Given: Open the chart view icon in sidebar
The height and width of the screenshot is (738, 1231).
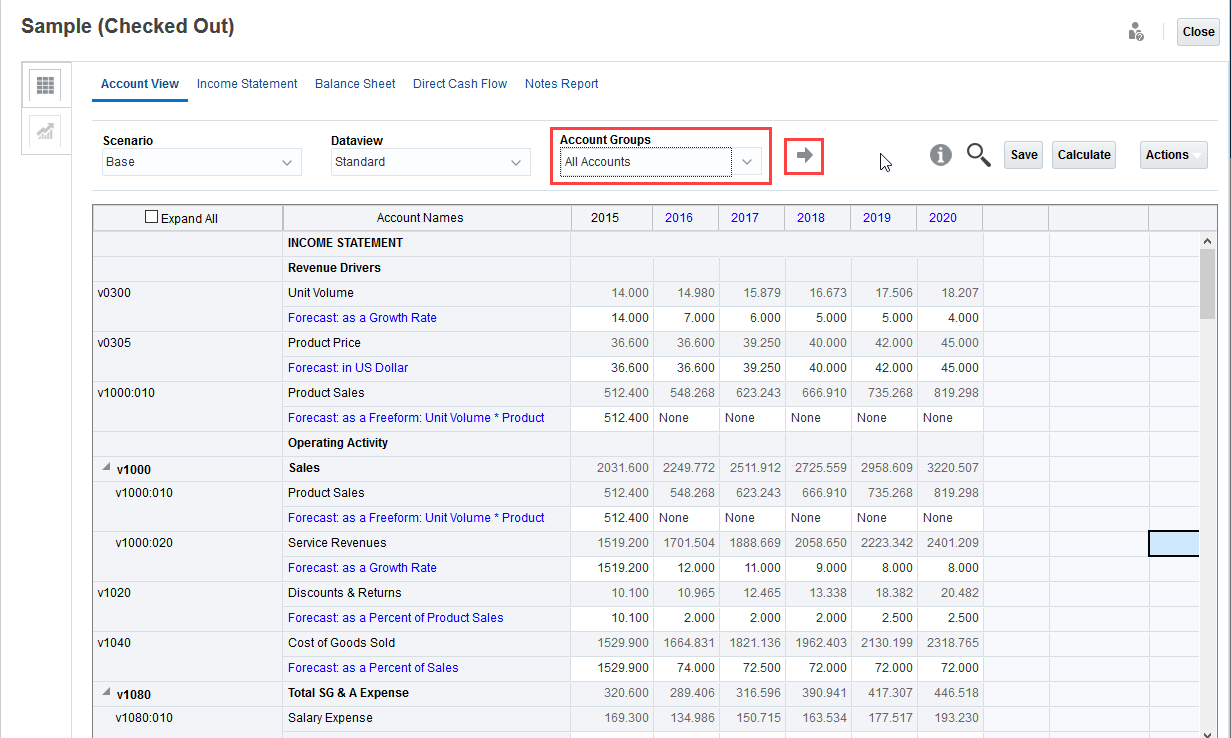Looking at the screenshot, I should [45, 131].
